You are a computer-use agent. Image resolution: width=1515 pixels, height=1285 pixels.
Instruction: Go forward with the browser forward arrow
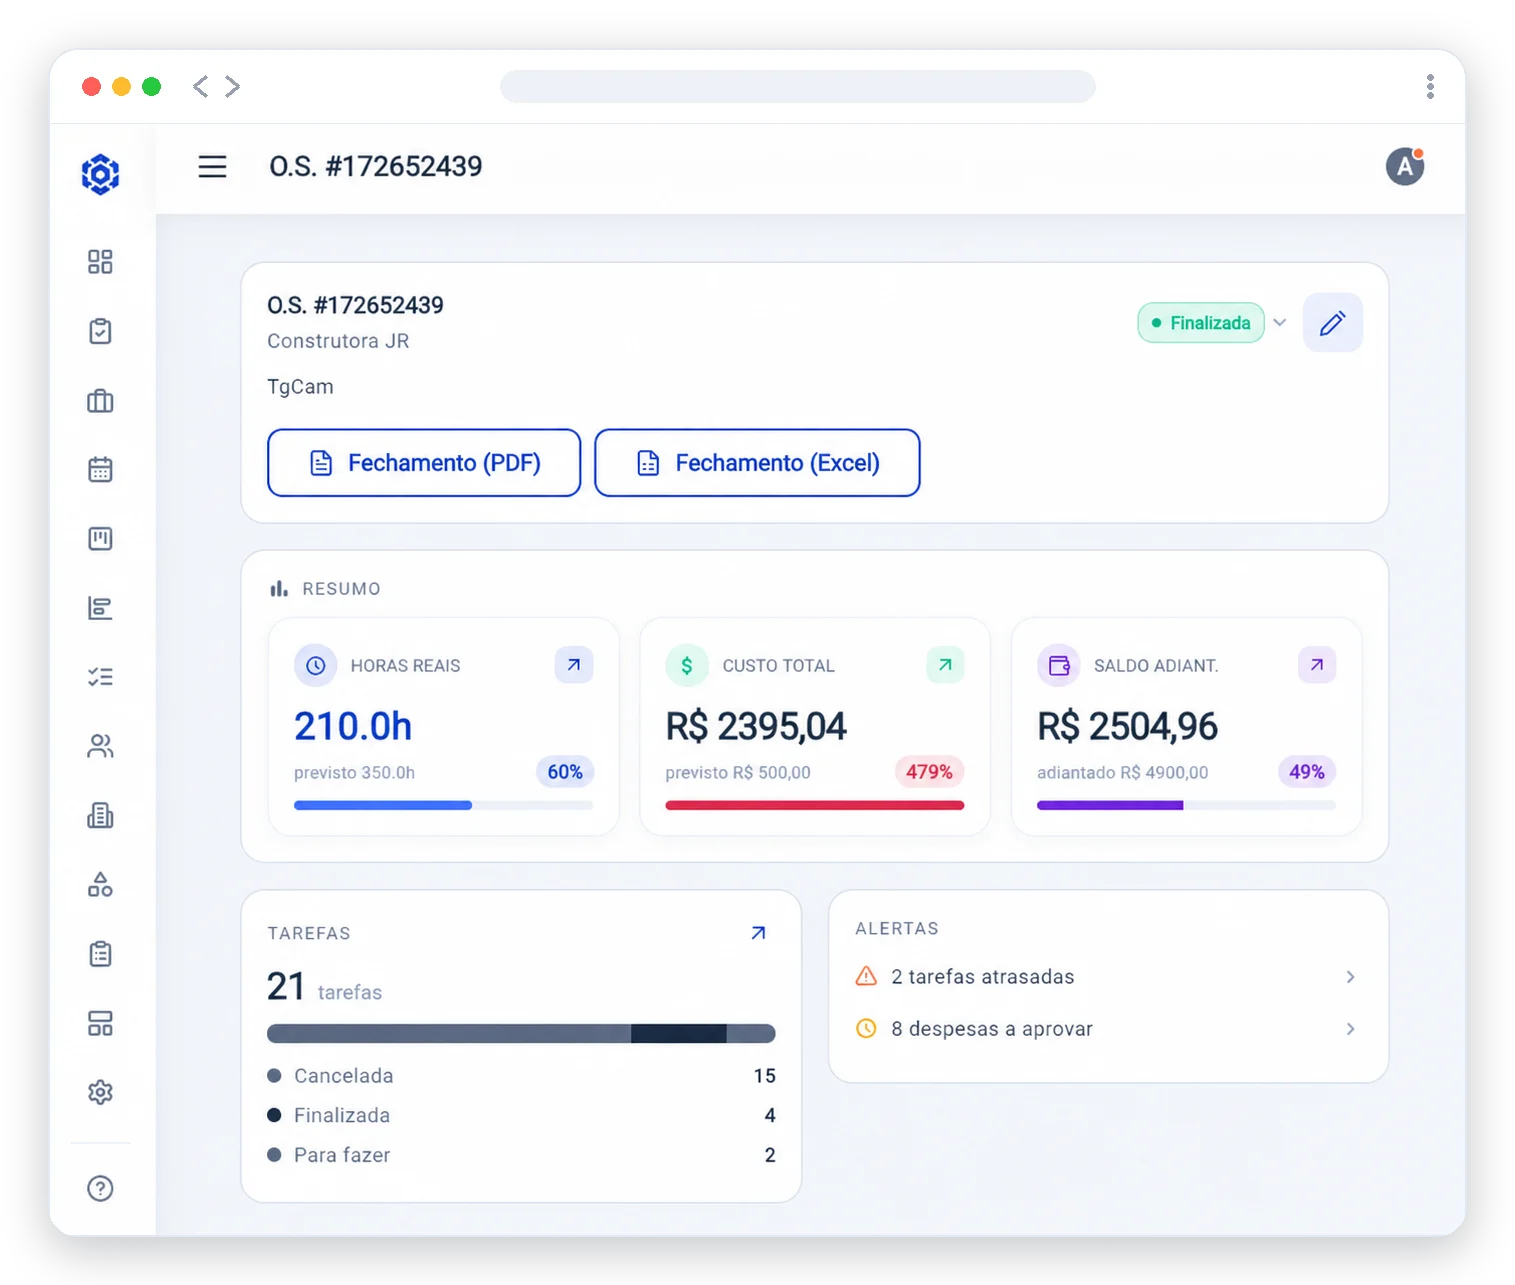pos(232,87)
